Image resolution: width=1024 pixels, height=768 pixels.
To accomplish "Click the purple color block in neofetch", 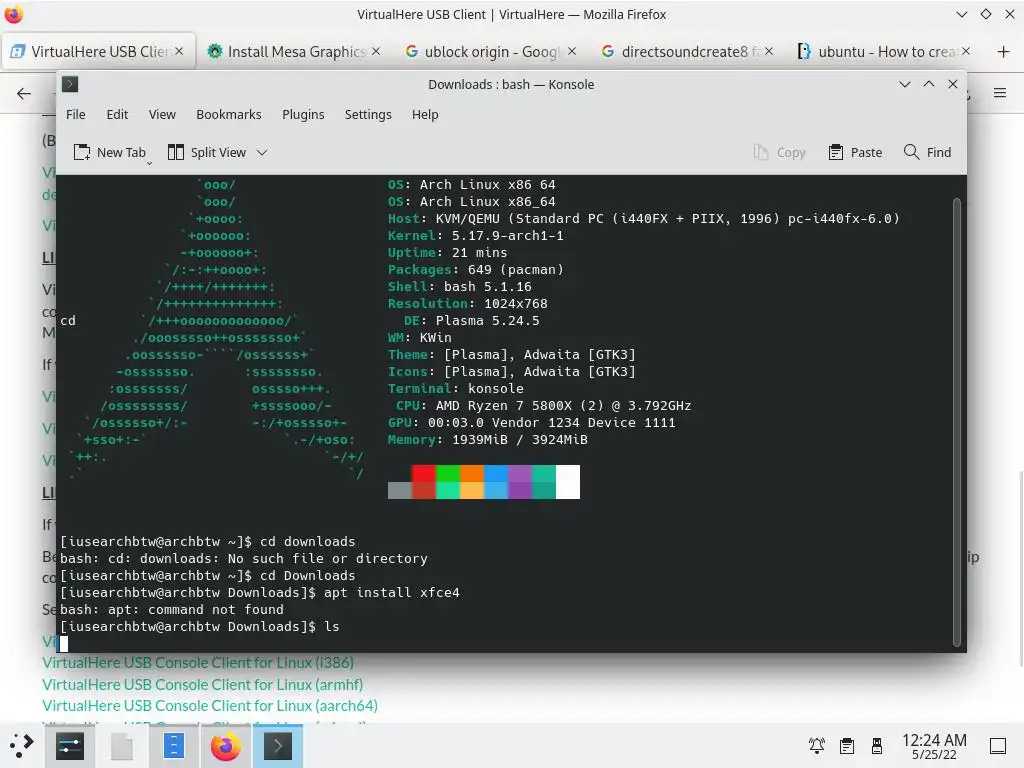I will tap(520, 482).
